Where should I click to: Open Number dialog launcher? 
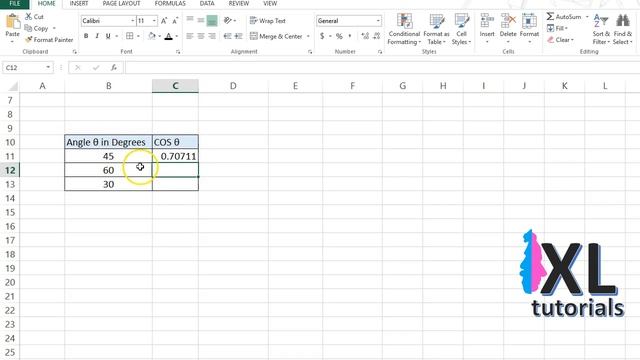pos(380,52)
